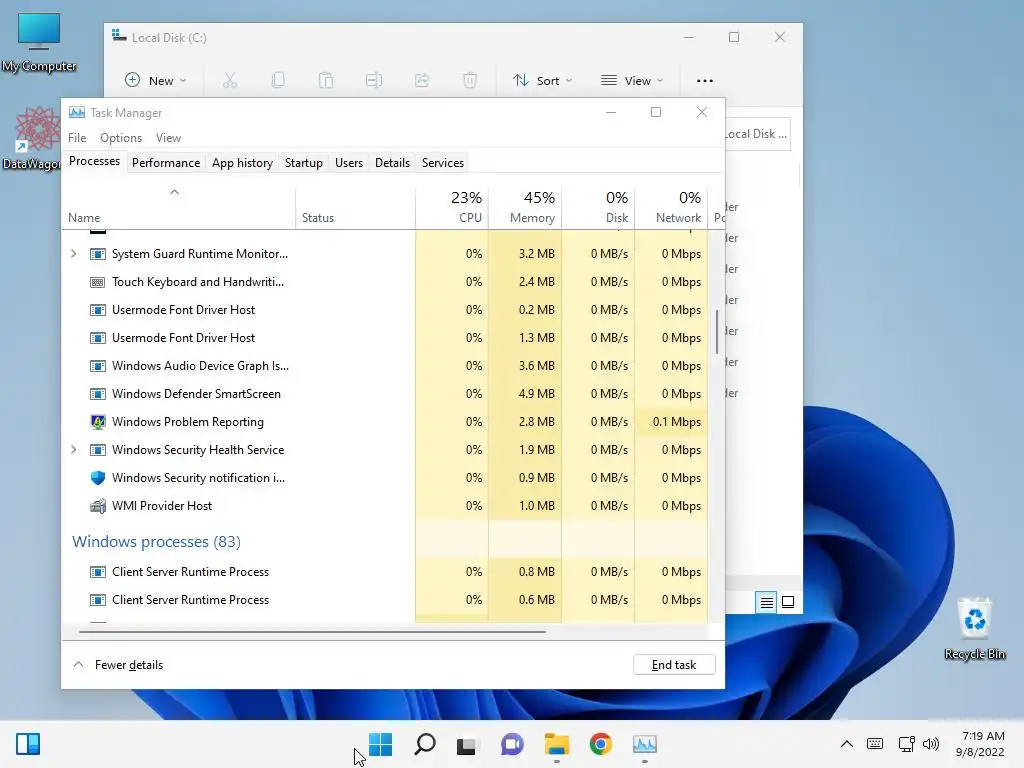Screen dimensions: 1024x768
Task: Click the Share icon in File Explorer toolbar
Action: coord(422,80)
